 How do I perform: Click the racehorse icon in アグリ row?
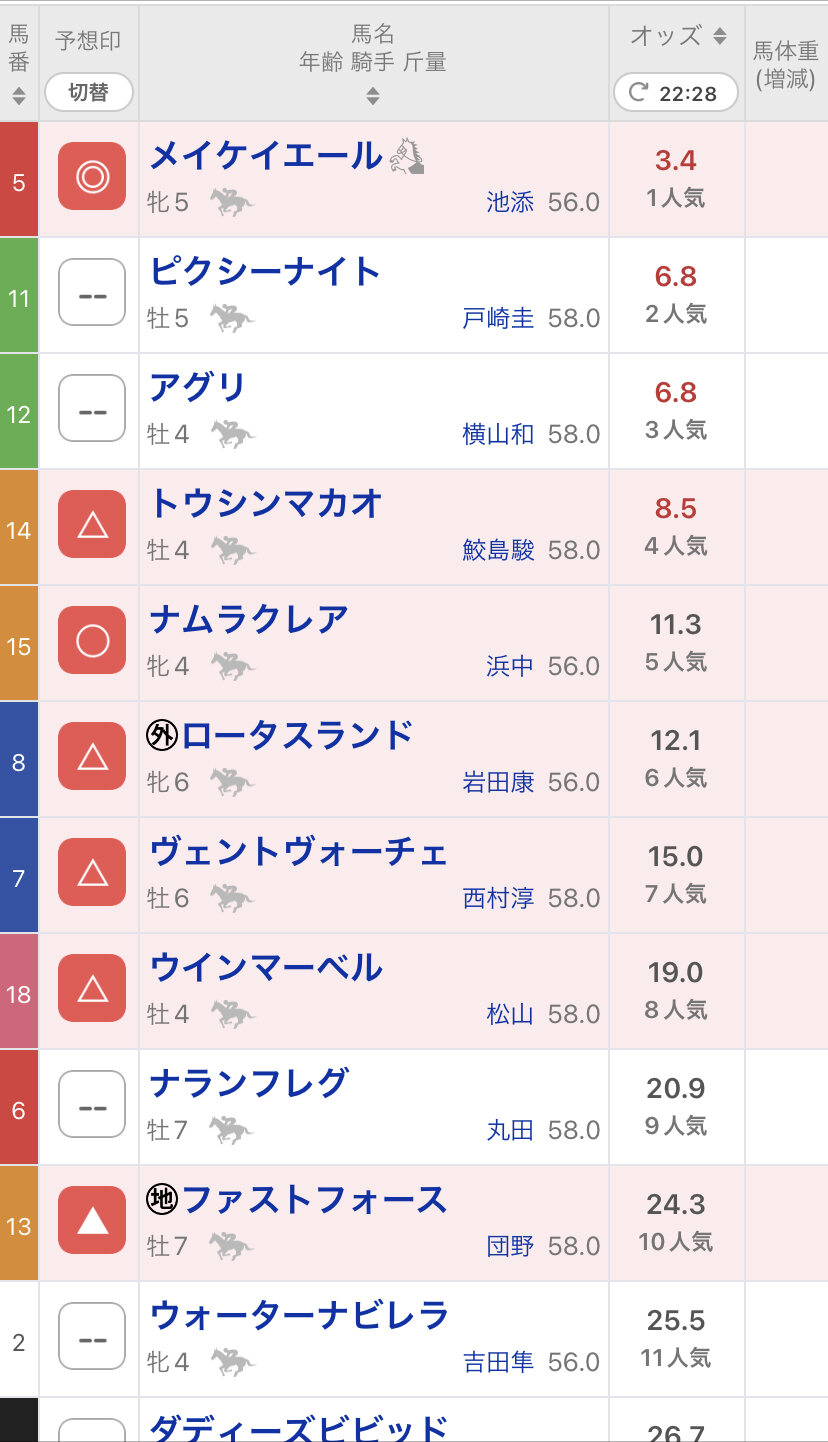tap(232, 434)
